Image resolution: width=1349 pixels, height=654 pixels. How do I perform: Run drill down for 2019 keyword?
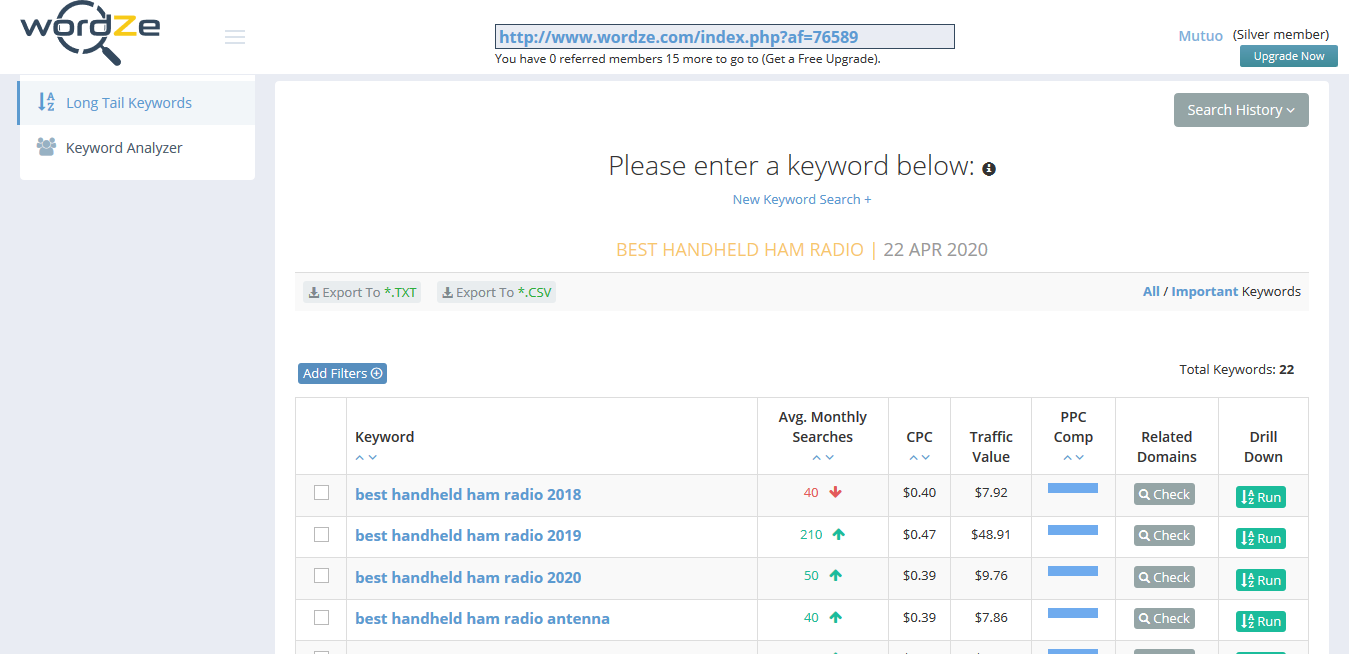point(1261,538)
